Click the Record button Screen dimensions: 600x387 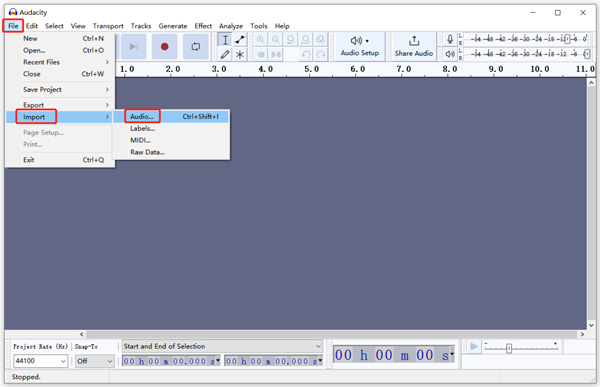(x=165, y=47)
